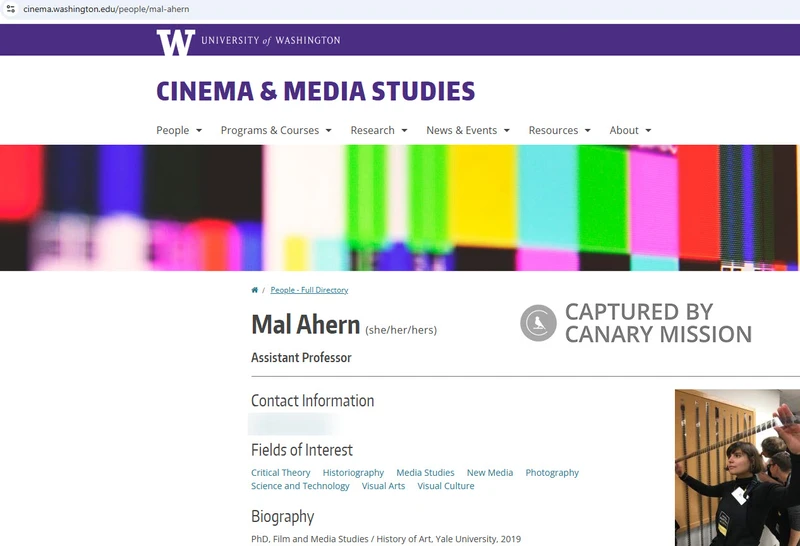Viewport: 800px width, 546px height.
Task: Expand the arrow beside Resources
Action: click(587, 131)
